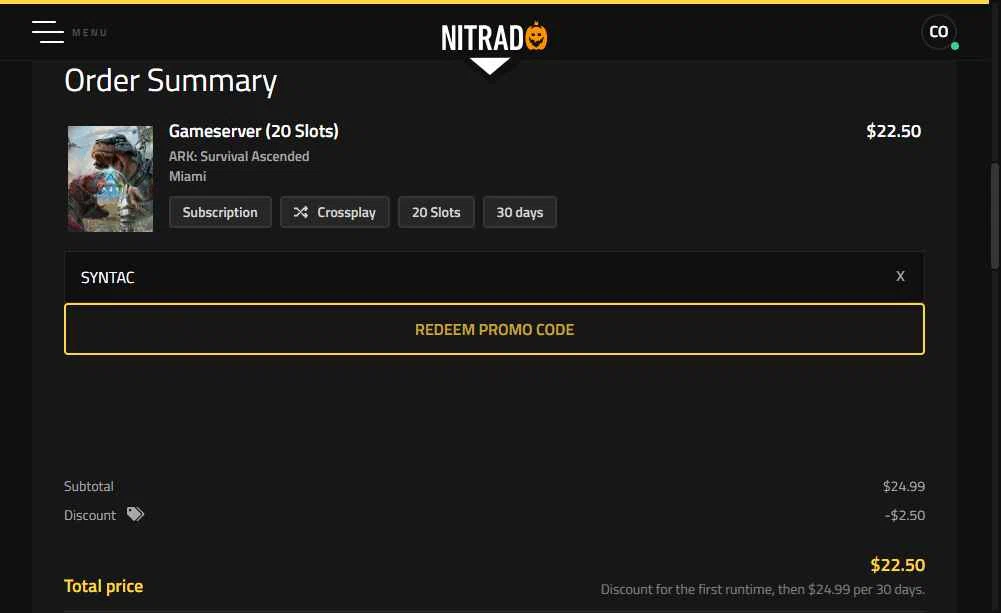
Task: Click the 'Discount' label
Action: point(90,515)
